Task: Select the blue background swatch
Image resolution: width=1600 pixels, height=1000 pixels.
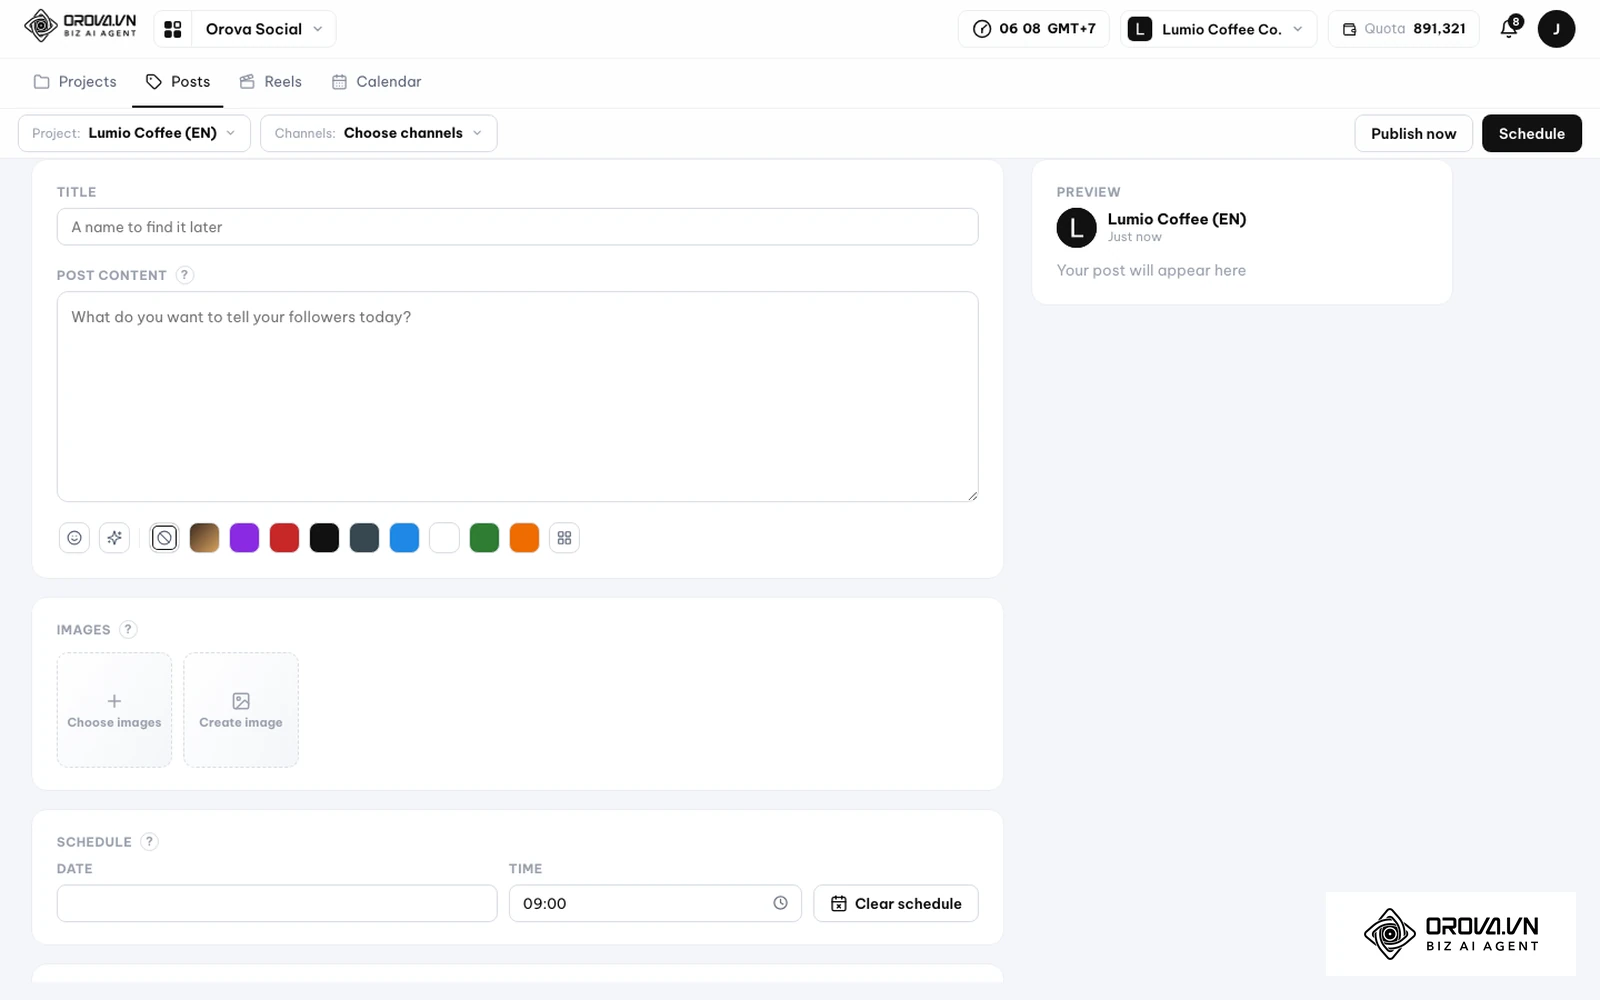Action: click(x=404, y=538)
